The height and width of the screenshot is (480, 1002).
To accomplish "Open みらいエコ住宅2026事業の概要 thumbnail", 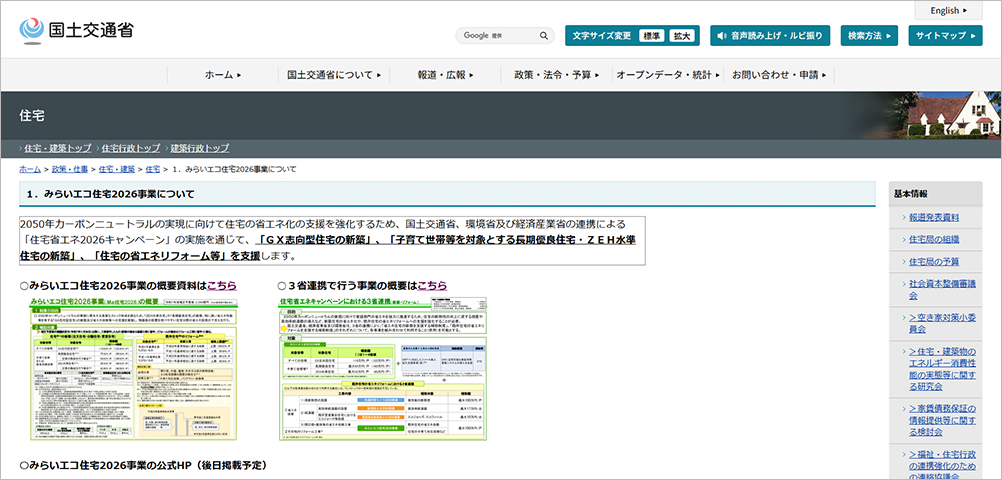I will pyautogui.click(x=135, y=369).
